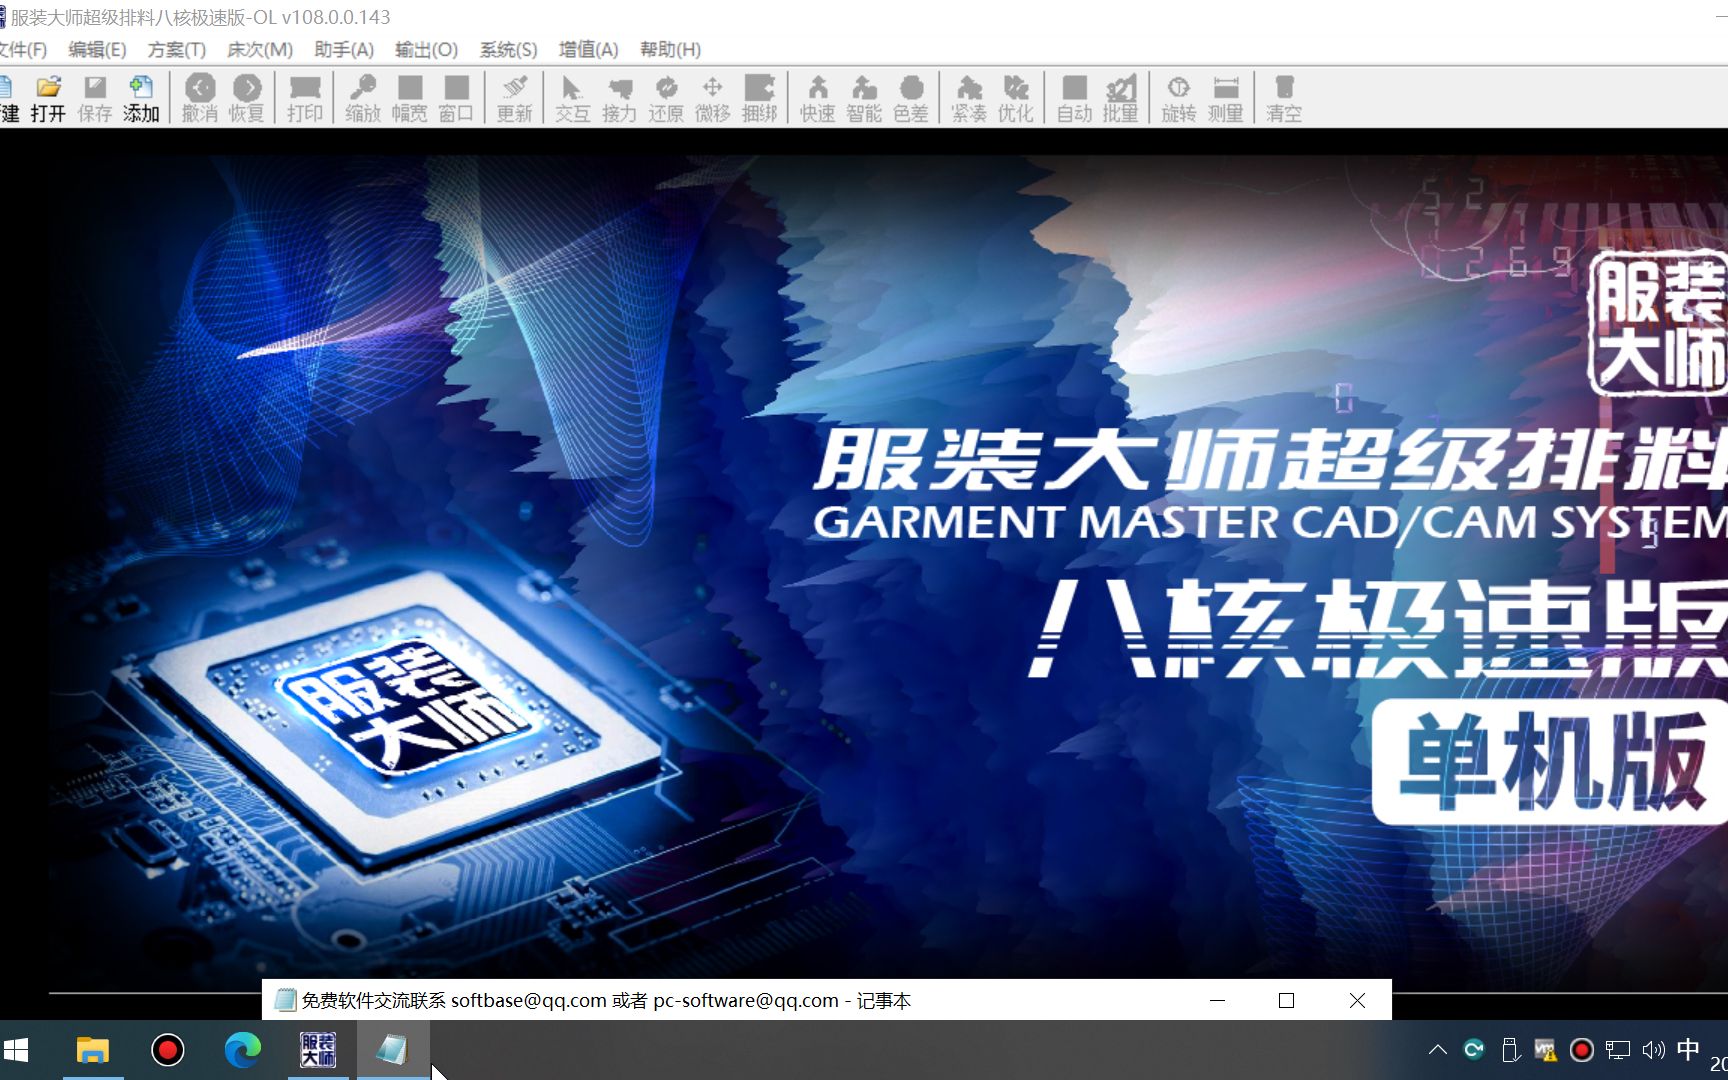Select the 旋转 (Rotate) tool
1728x1080 pixels.
click(x=1179, y=98)
